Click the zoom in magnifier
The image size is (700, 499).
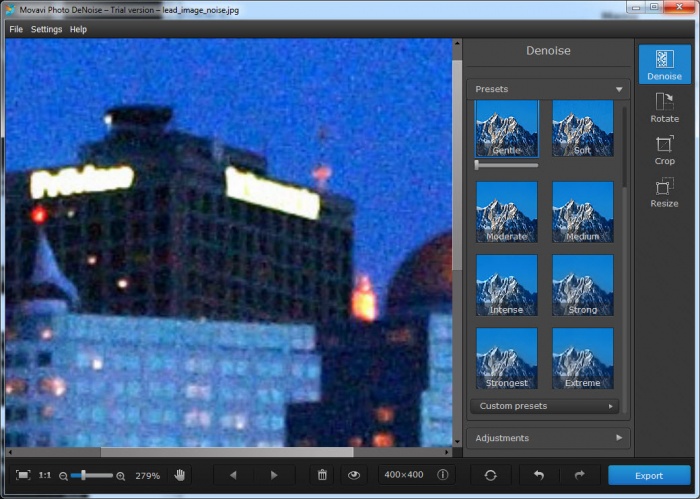121,476
